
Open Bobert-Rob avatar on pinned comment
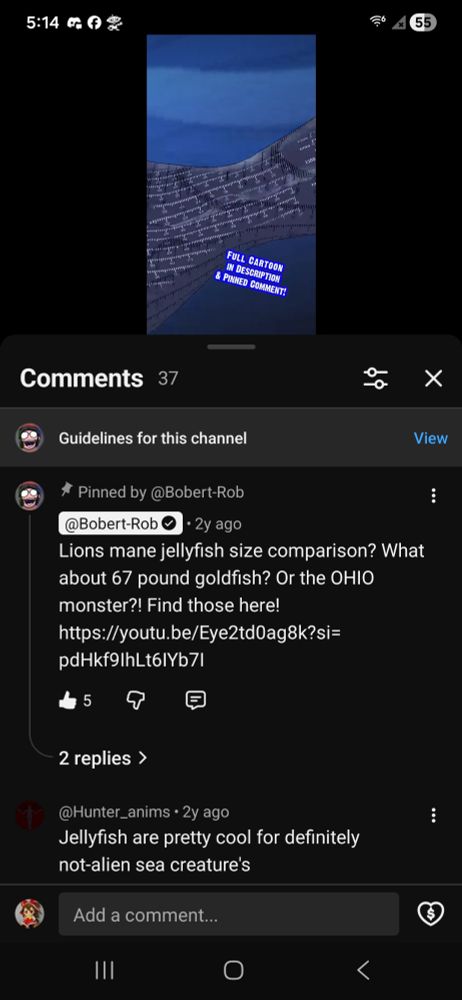(x=29, y=496)
